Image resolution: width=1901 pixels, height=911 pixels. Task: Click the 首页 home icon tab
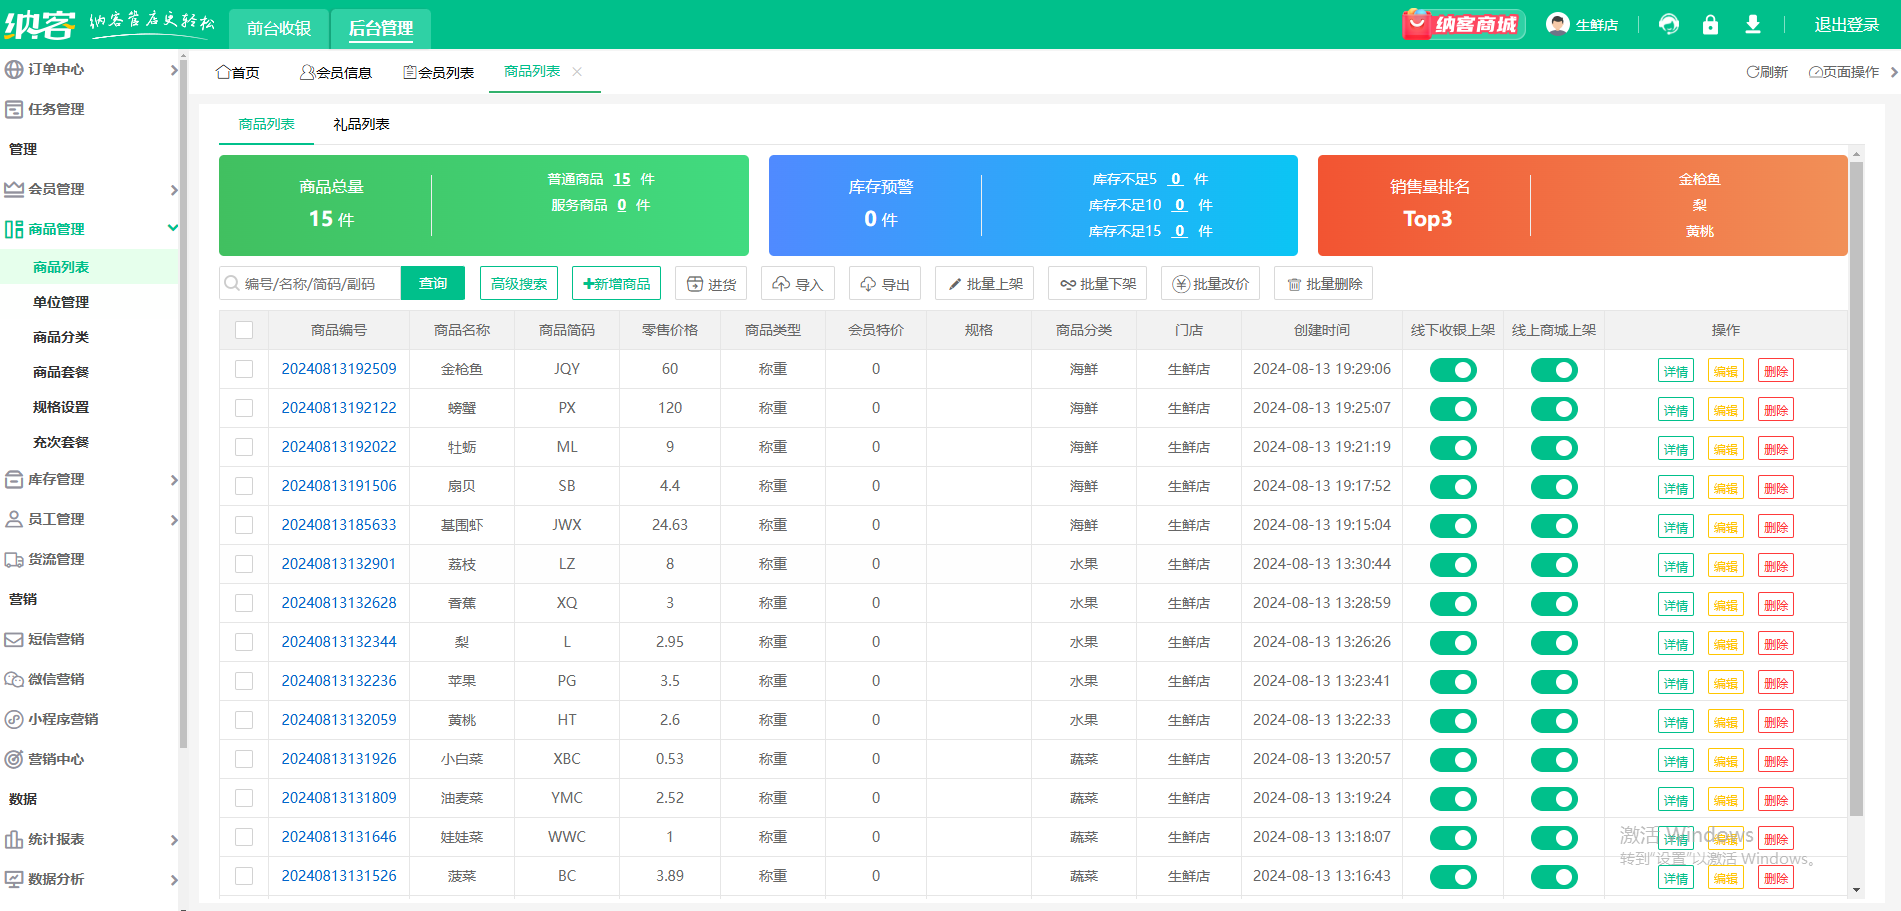point(238,72)
